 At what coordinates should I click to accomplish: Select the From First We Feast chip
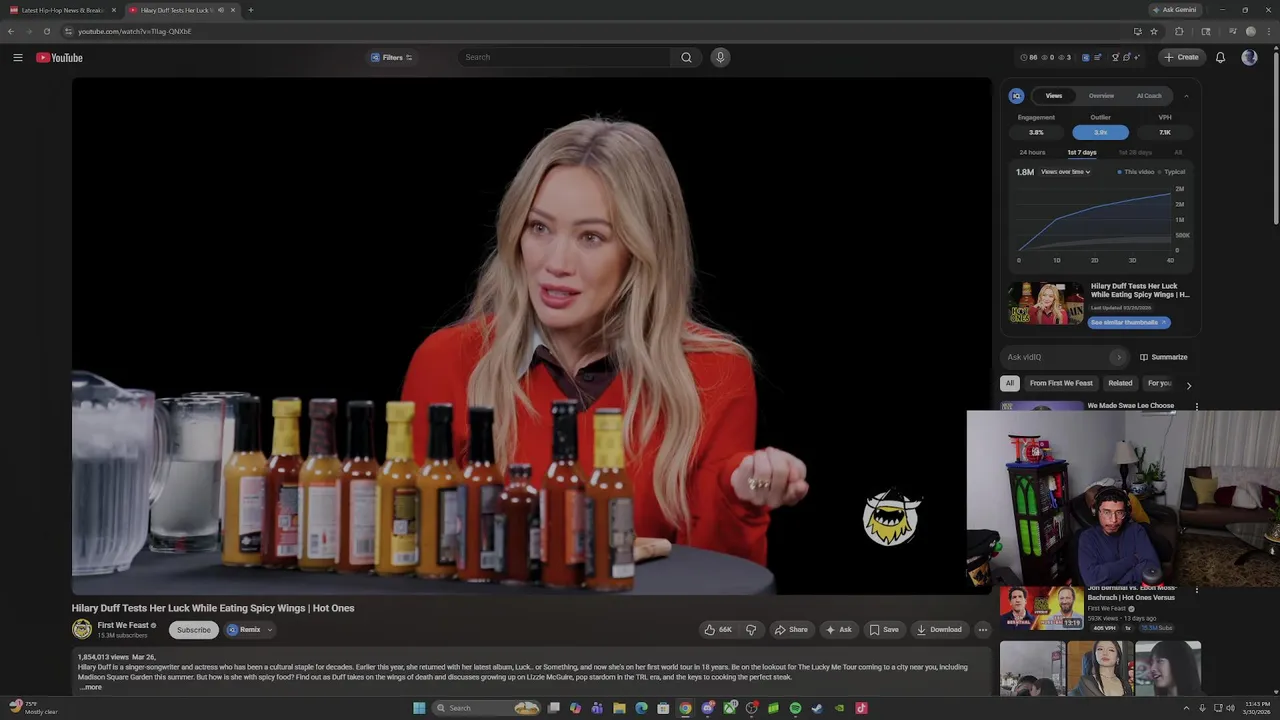(1061, 383)
